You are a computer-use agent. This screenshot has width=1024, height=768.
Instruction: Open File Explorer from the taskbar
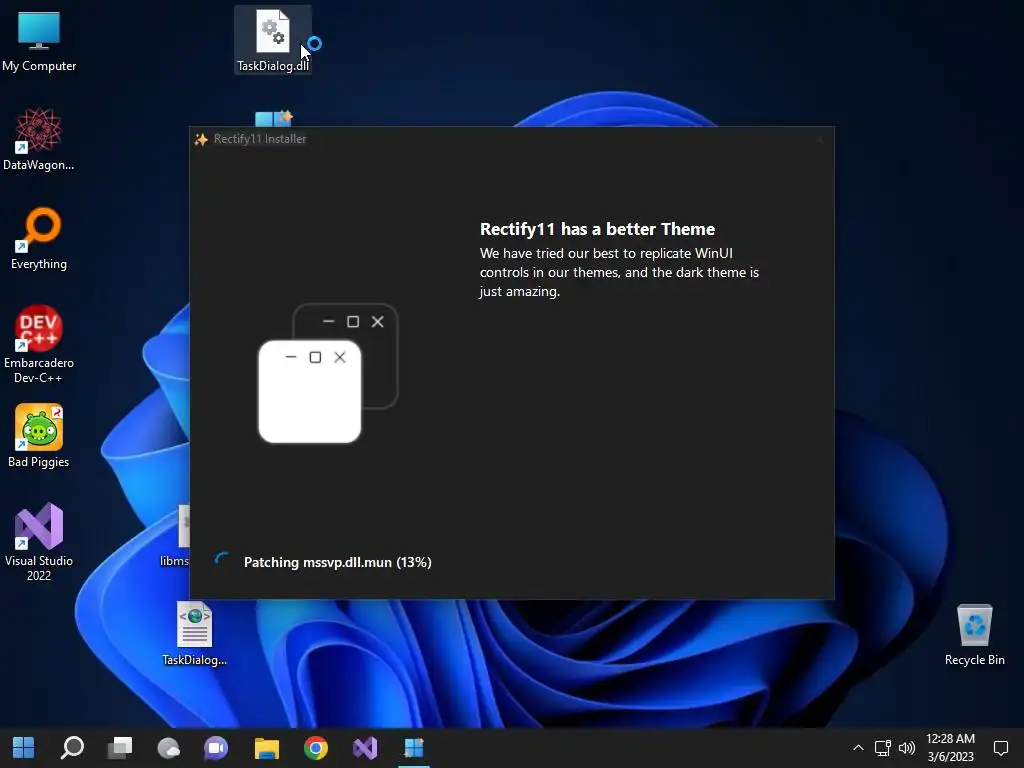(266, 748)
